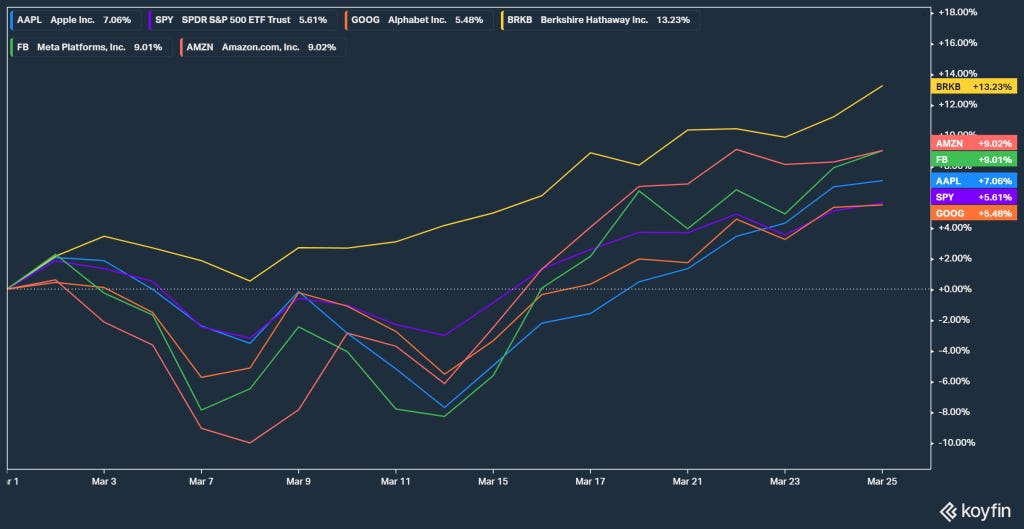Click the -10.00% axis label
The image size is (1024, 529).
point(959,443)
